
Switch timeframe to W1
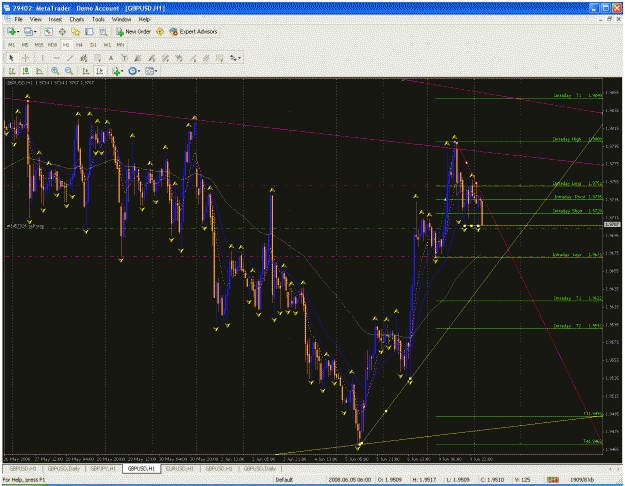pyautogui.click(x=107, y=45)
